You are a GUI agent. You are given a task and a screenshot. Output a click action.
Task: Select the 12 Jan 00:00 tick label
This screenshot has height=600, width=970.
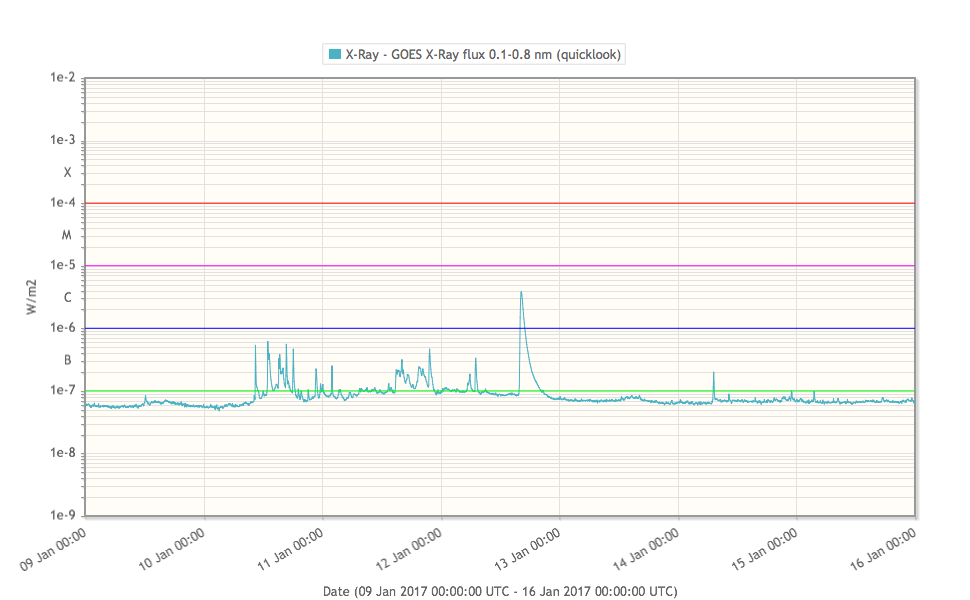(x=410, y=550)
